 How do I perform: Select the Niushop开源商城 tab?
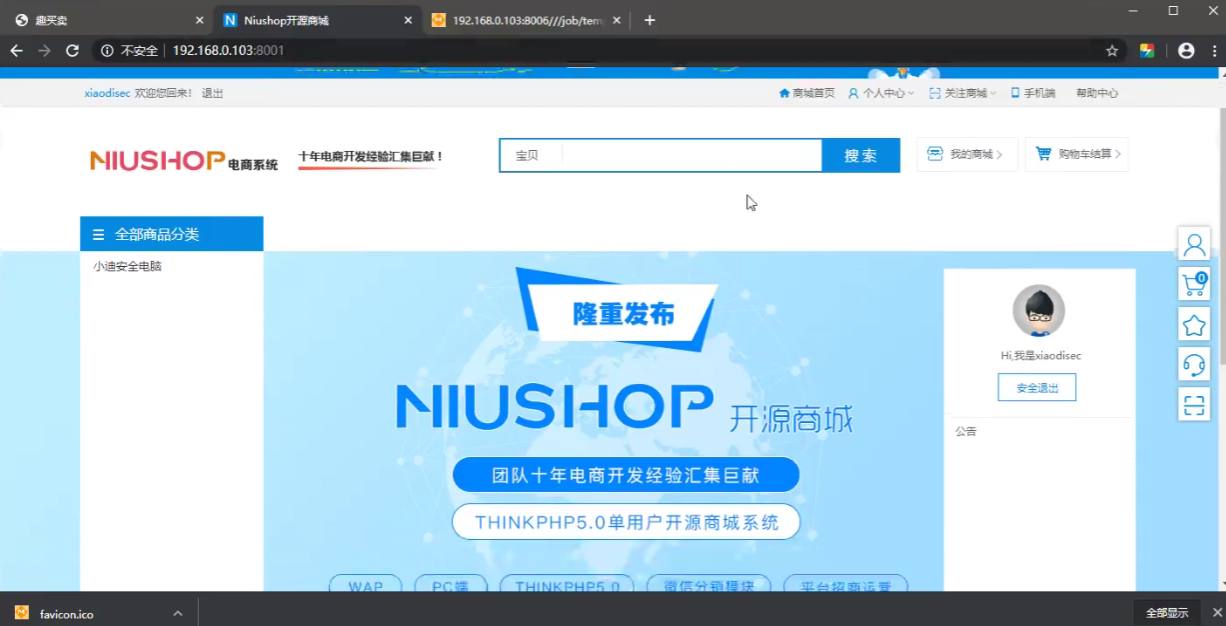point(316,20)
